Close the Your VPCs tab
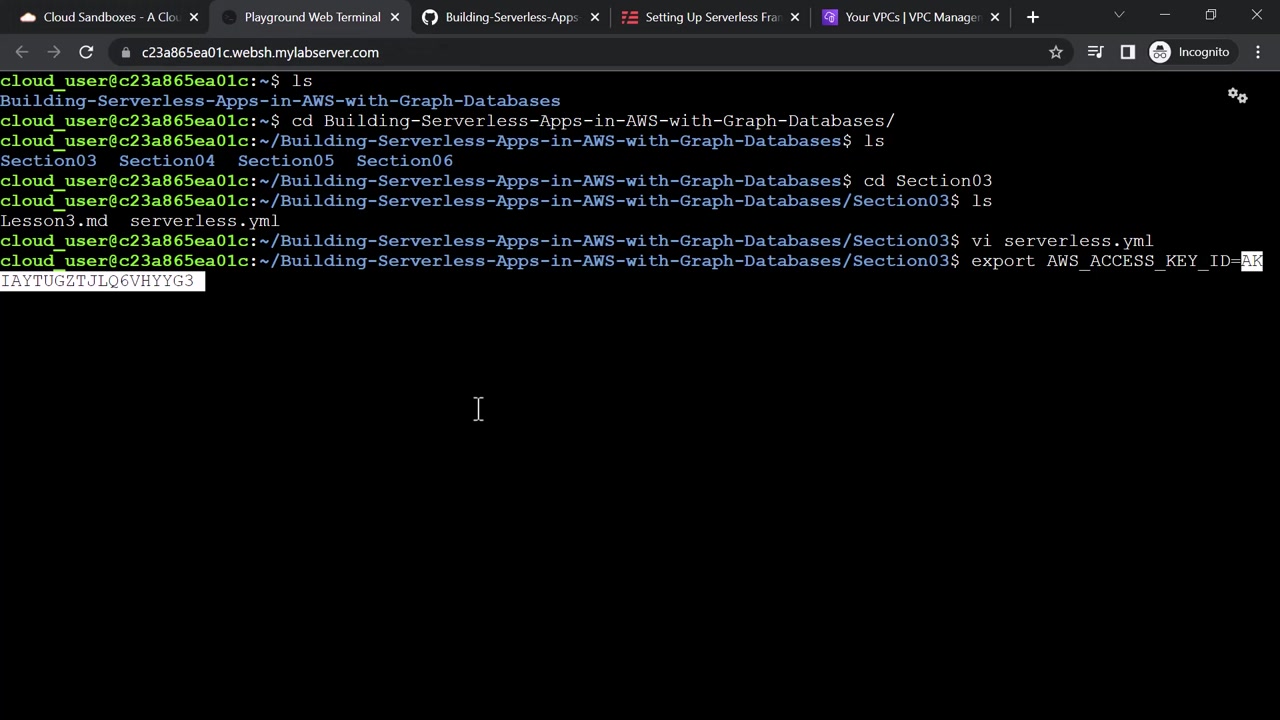This screenshot has height=720, width=1280. (996, 17)
